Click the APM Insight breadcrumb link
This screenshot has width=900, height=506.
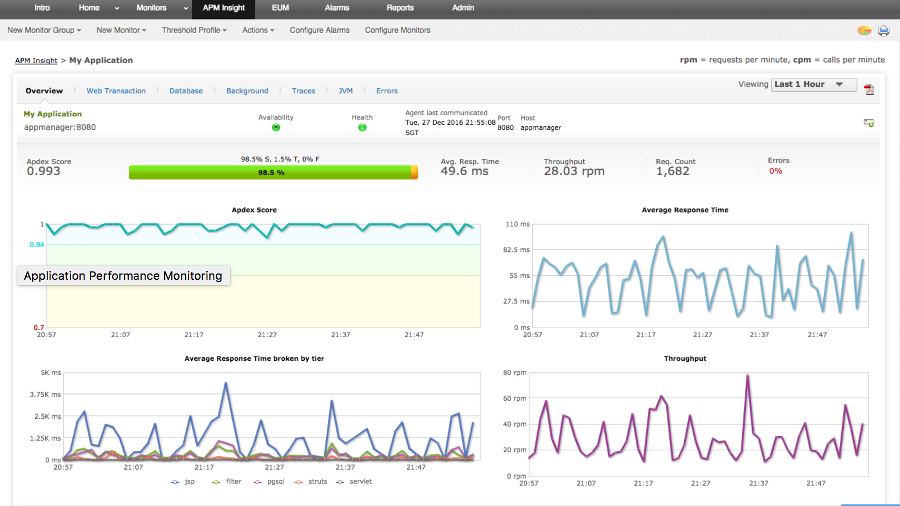tap(36, 61)
